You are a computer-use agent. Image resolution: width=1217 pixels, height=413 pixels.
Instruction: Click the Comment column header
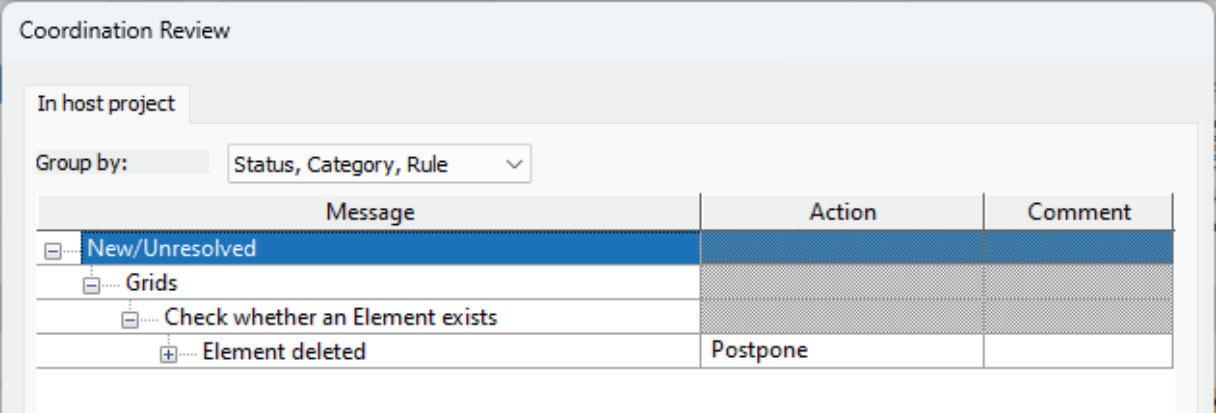(x=1077, y=212)
